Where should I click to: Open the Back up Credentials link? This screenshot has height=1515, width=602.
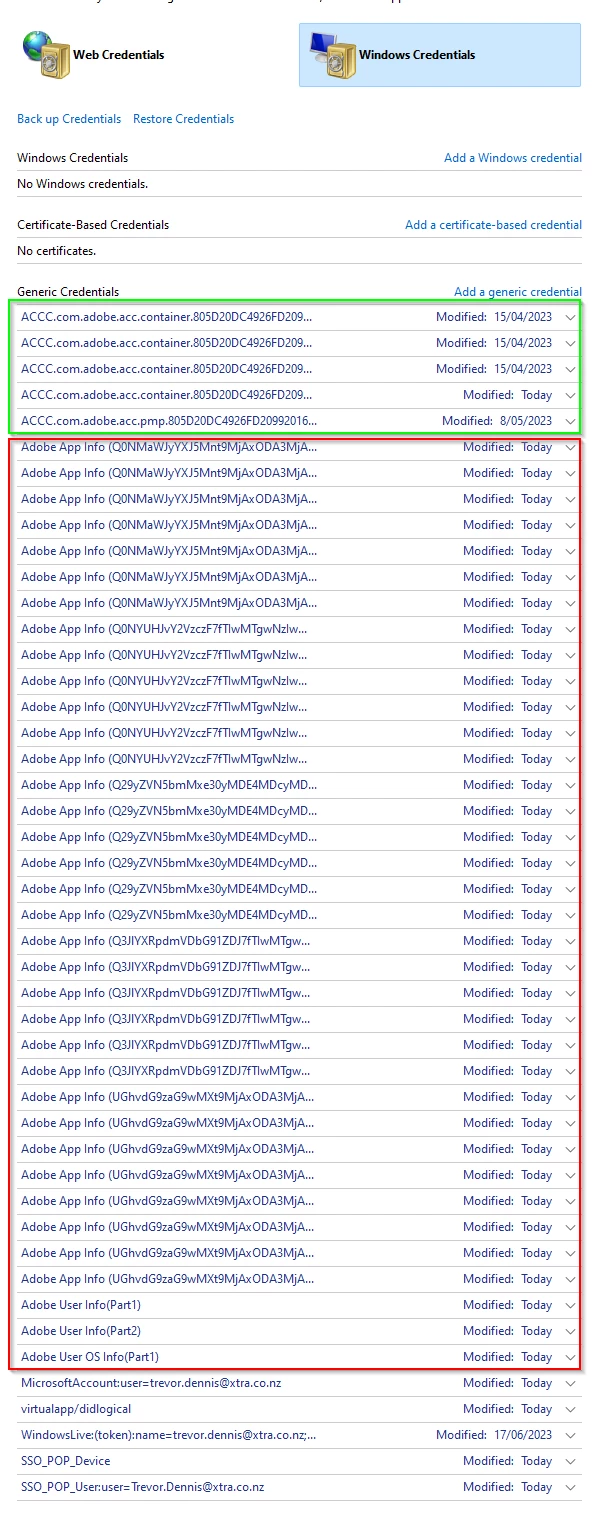69,119
